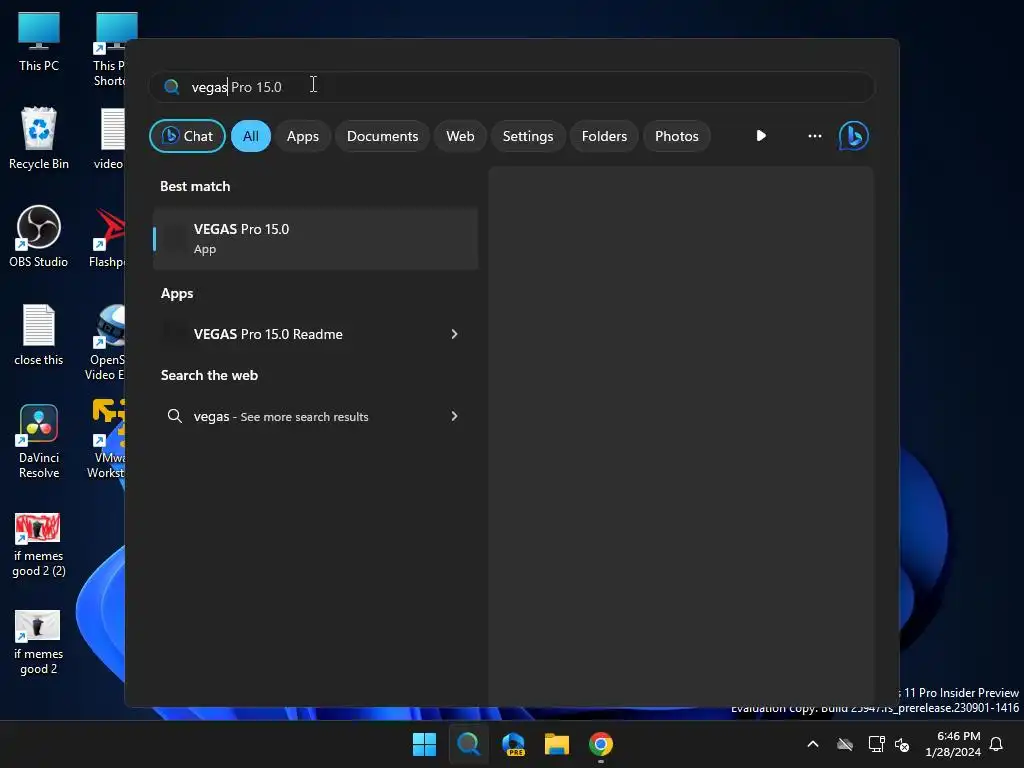
Task: Click inside the search text box
Action: pyautogui.click(x=511, y=87)
